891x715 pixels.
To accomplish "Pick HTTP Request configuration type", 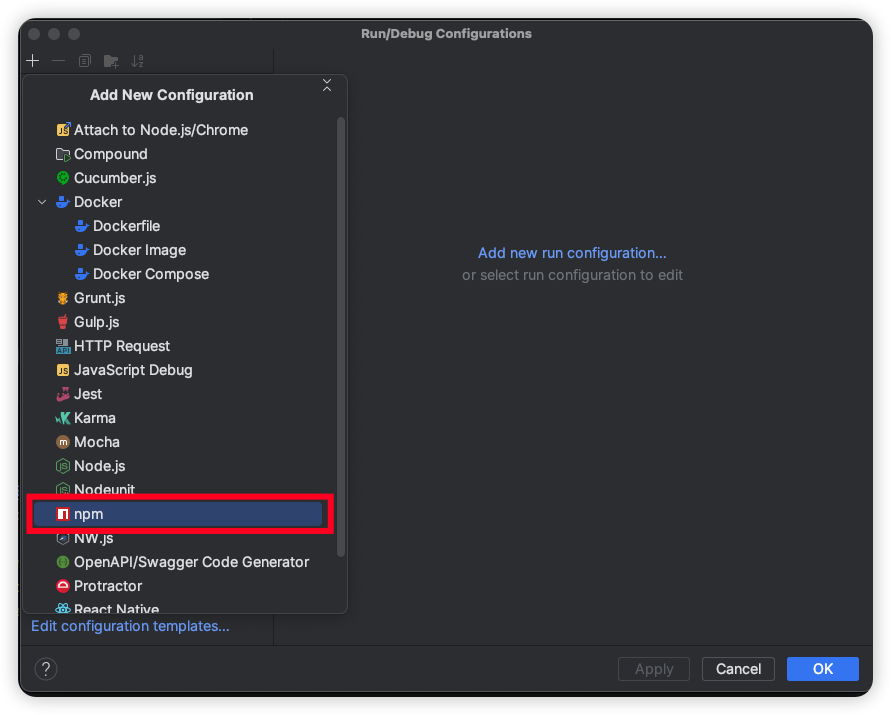I will (x=121, y=346).
